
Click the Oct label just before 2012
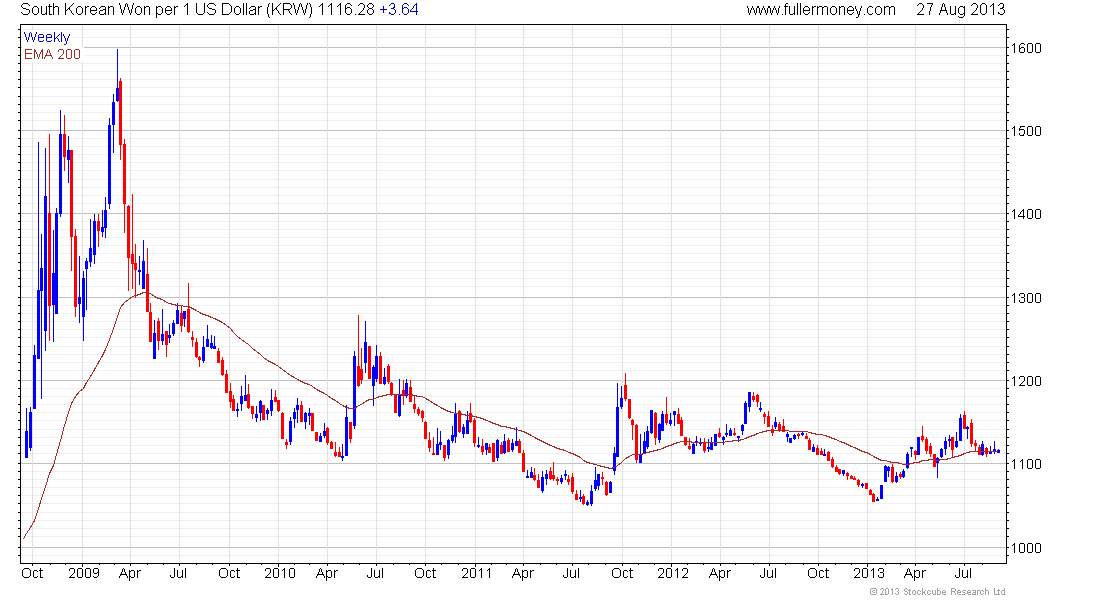622,573
